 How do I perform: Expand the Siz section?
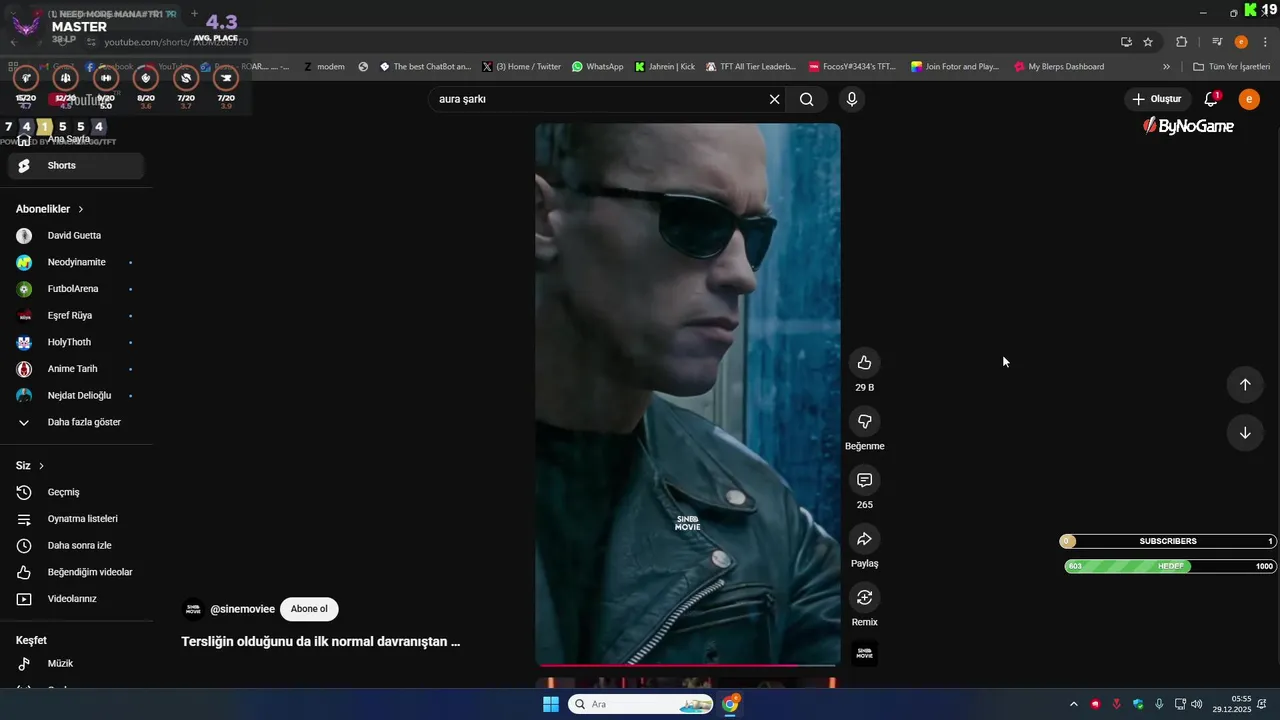click(30, 466)
